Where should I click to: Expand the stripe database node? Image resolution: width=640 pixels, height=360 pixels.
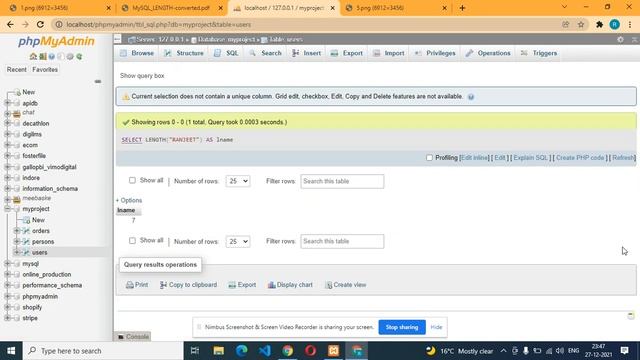[x=7, y=318]
